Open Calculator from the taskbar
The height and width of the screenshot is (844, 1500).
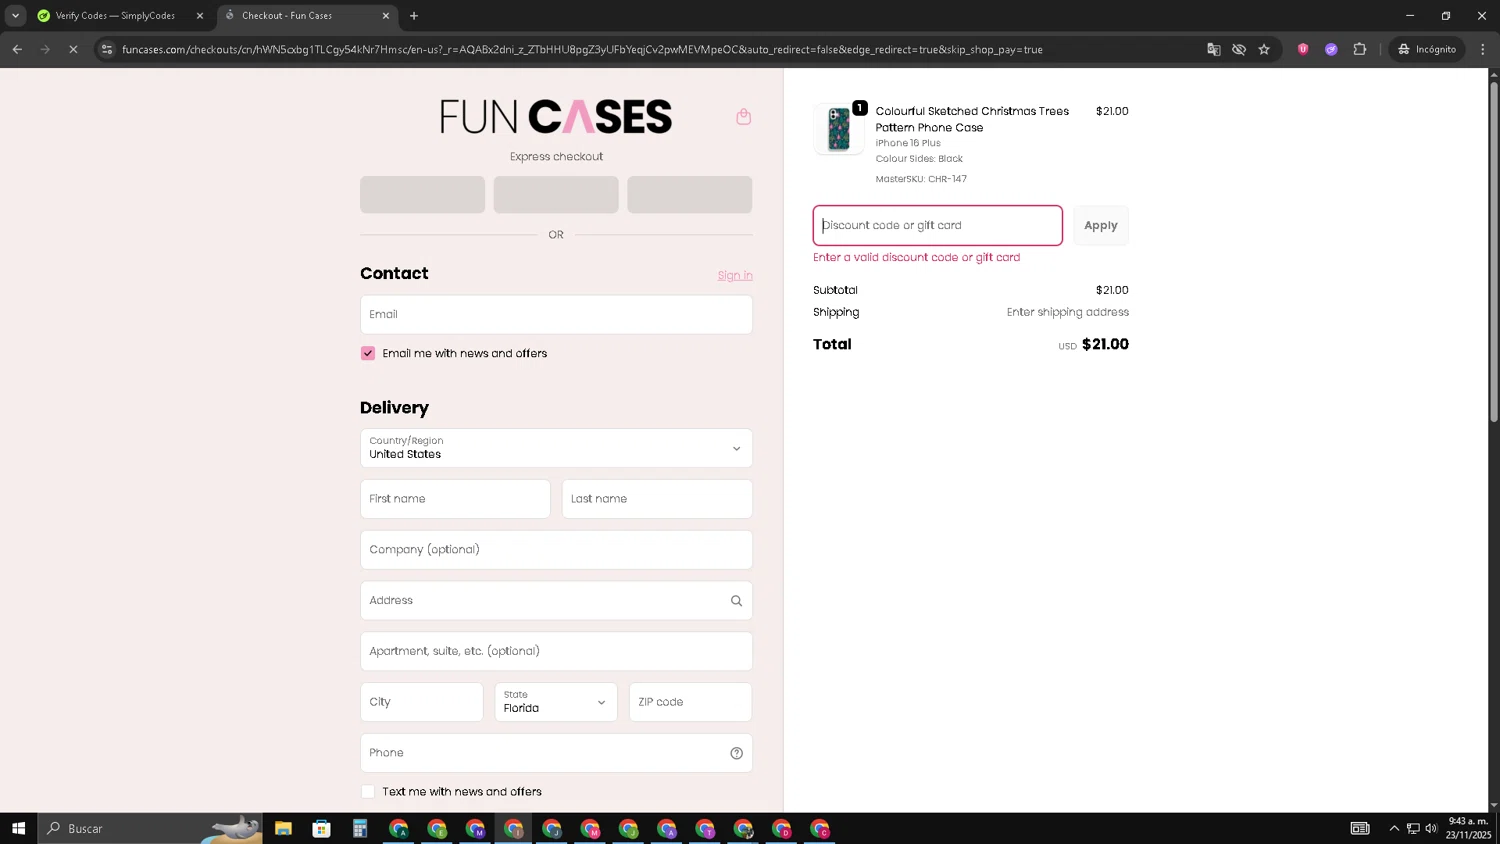click(x=360, y=828)
